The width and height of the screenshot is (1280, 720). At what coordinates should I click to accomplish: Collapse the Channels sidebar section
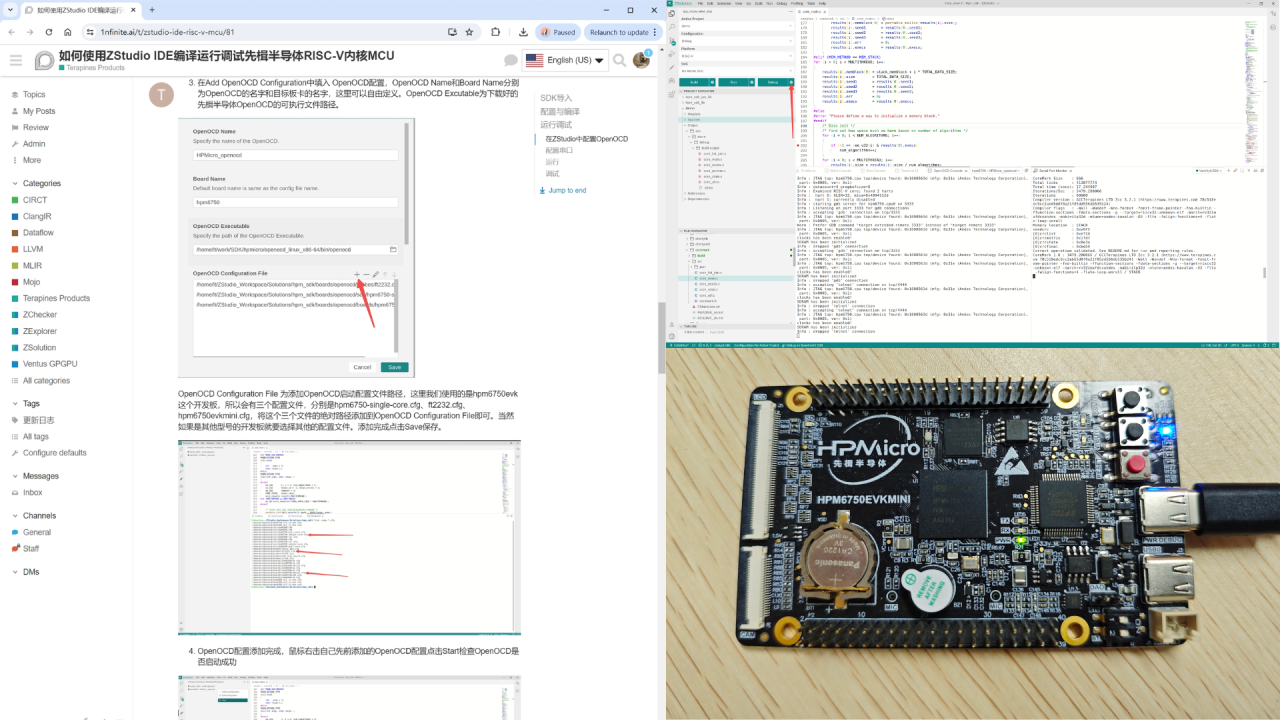pos(33,515)
